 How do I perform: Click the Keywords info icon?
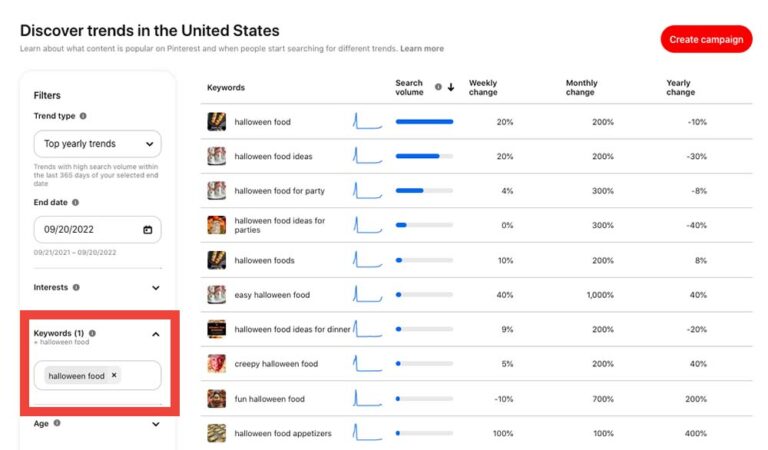click(92, 333)
